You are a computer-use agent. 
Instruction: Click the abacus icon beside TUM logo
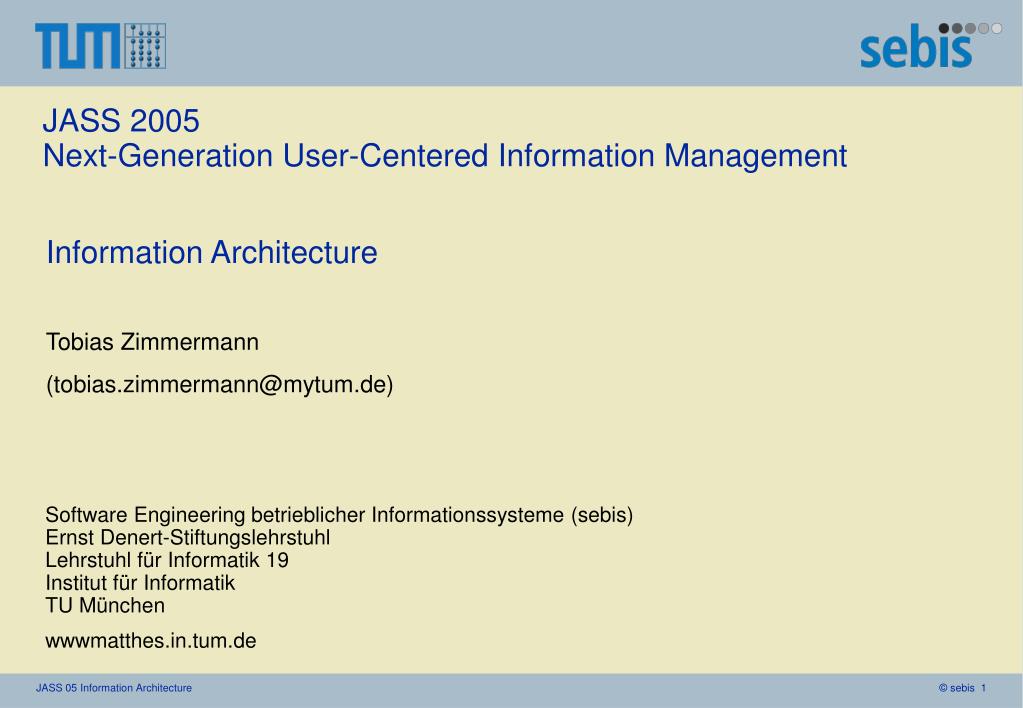click(x=145, y=46)
